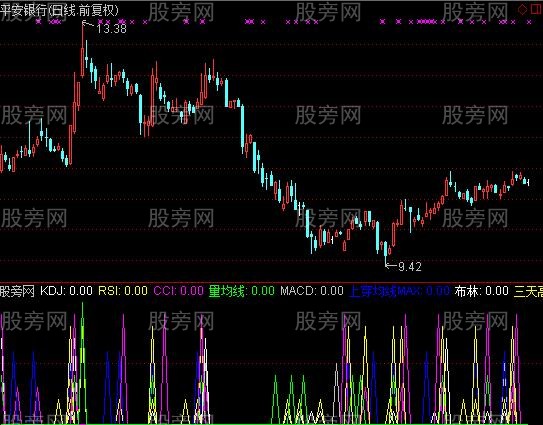543x425 pixels.
Task: Click the red diamond icon at chart top
Action: click(x=522, y=9)
